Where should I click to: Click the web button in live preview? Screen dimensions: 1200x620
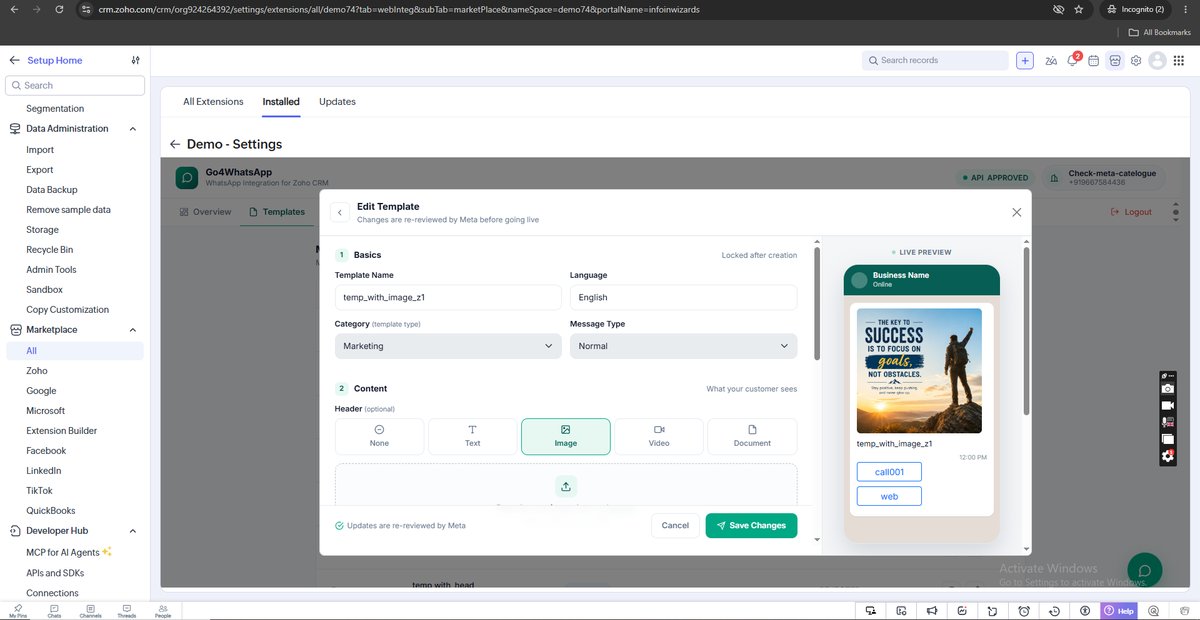pos(889,496)
